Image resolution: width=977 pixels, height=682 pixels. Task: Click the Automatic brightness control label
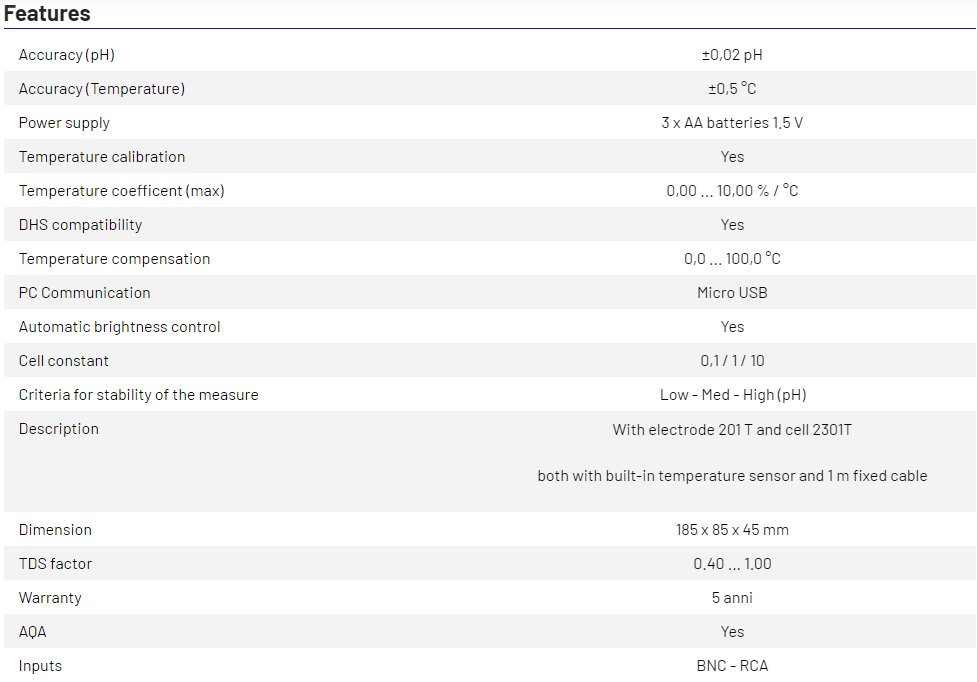tap(119, 327)
